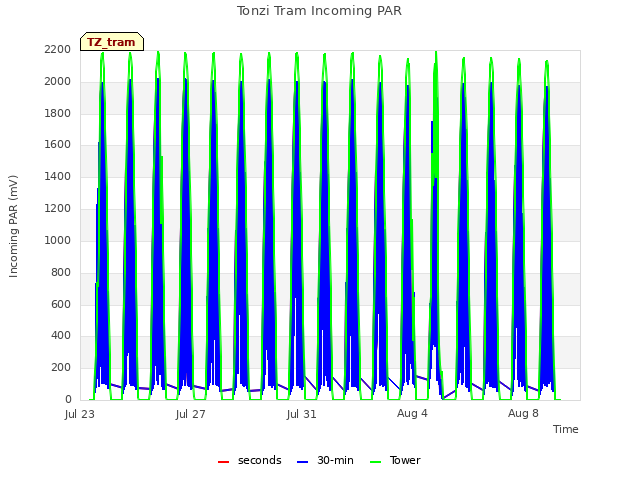
Task: Toggle the seconds legend entry
Action: (x=249, y=460)
